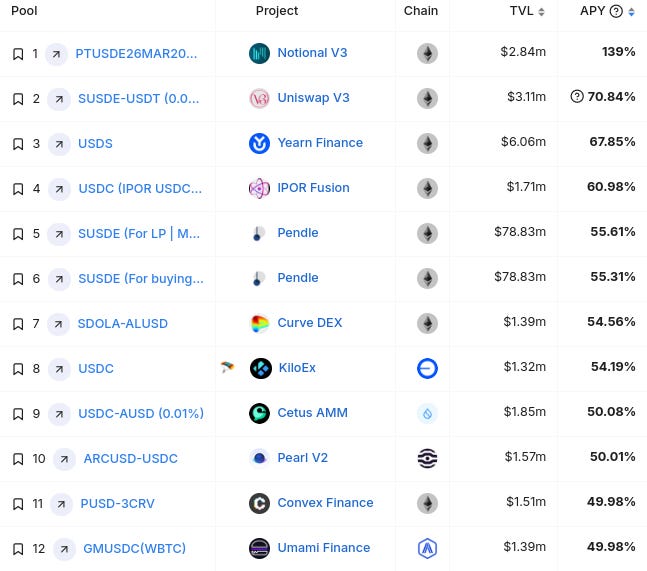Bookmark the SUSDE-USDT pool row
The height and width of the screenshot is (571, 647).
click(x=18, y=99)
